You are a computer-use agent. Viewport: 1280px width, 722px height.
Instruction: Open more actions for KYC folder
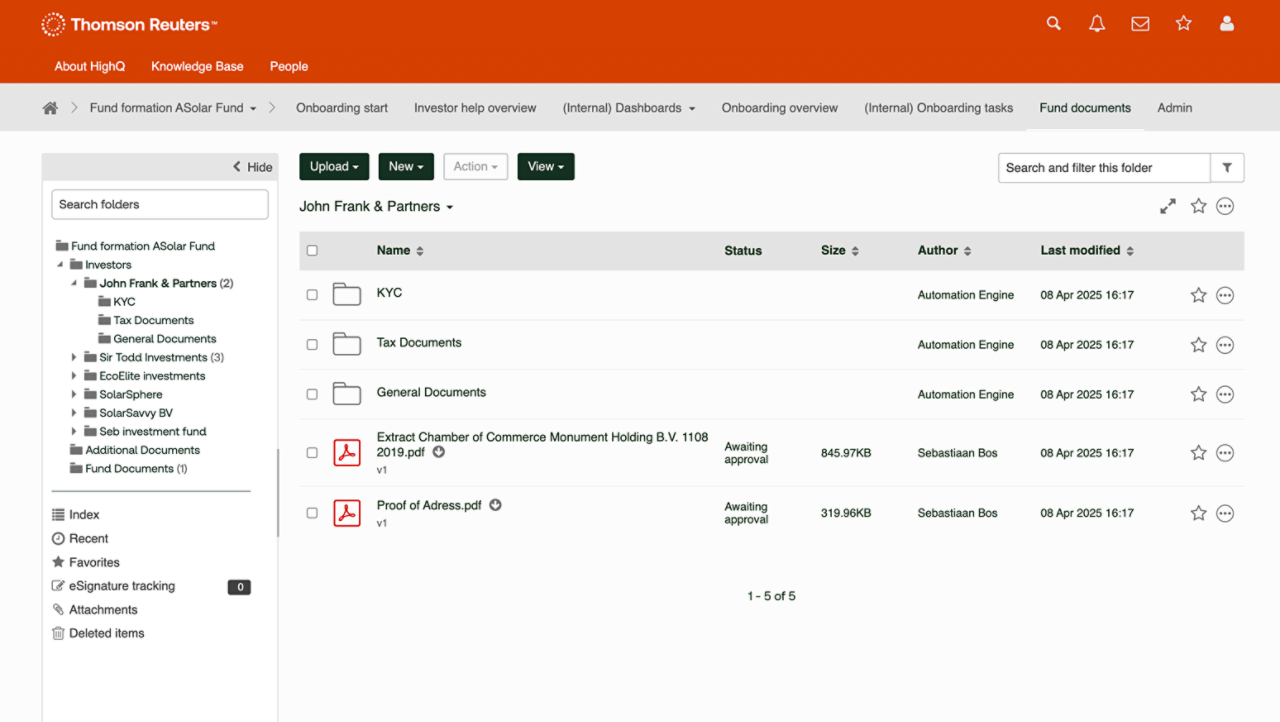point(1225,295)
